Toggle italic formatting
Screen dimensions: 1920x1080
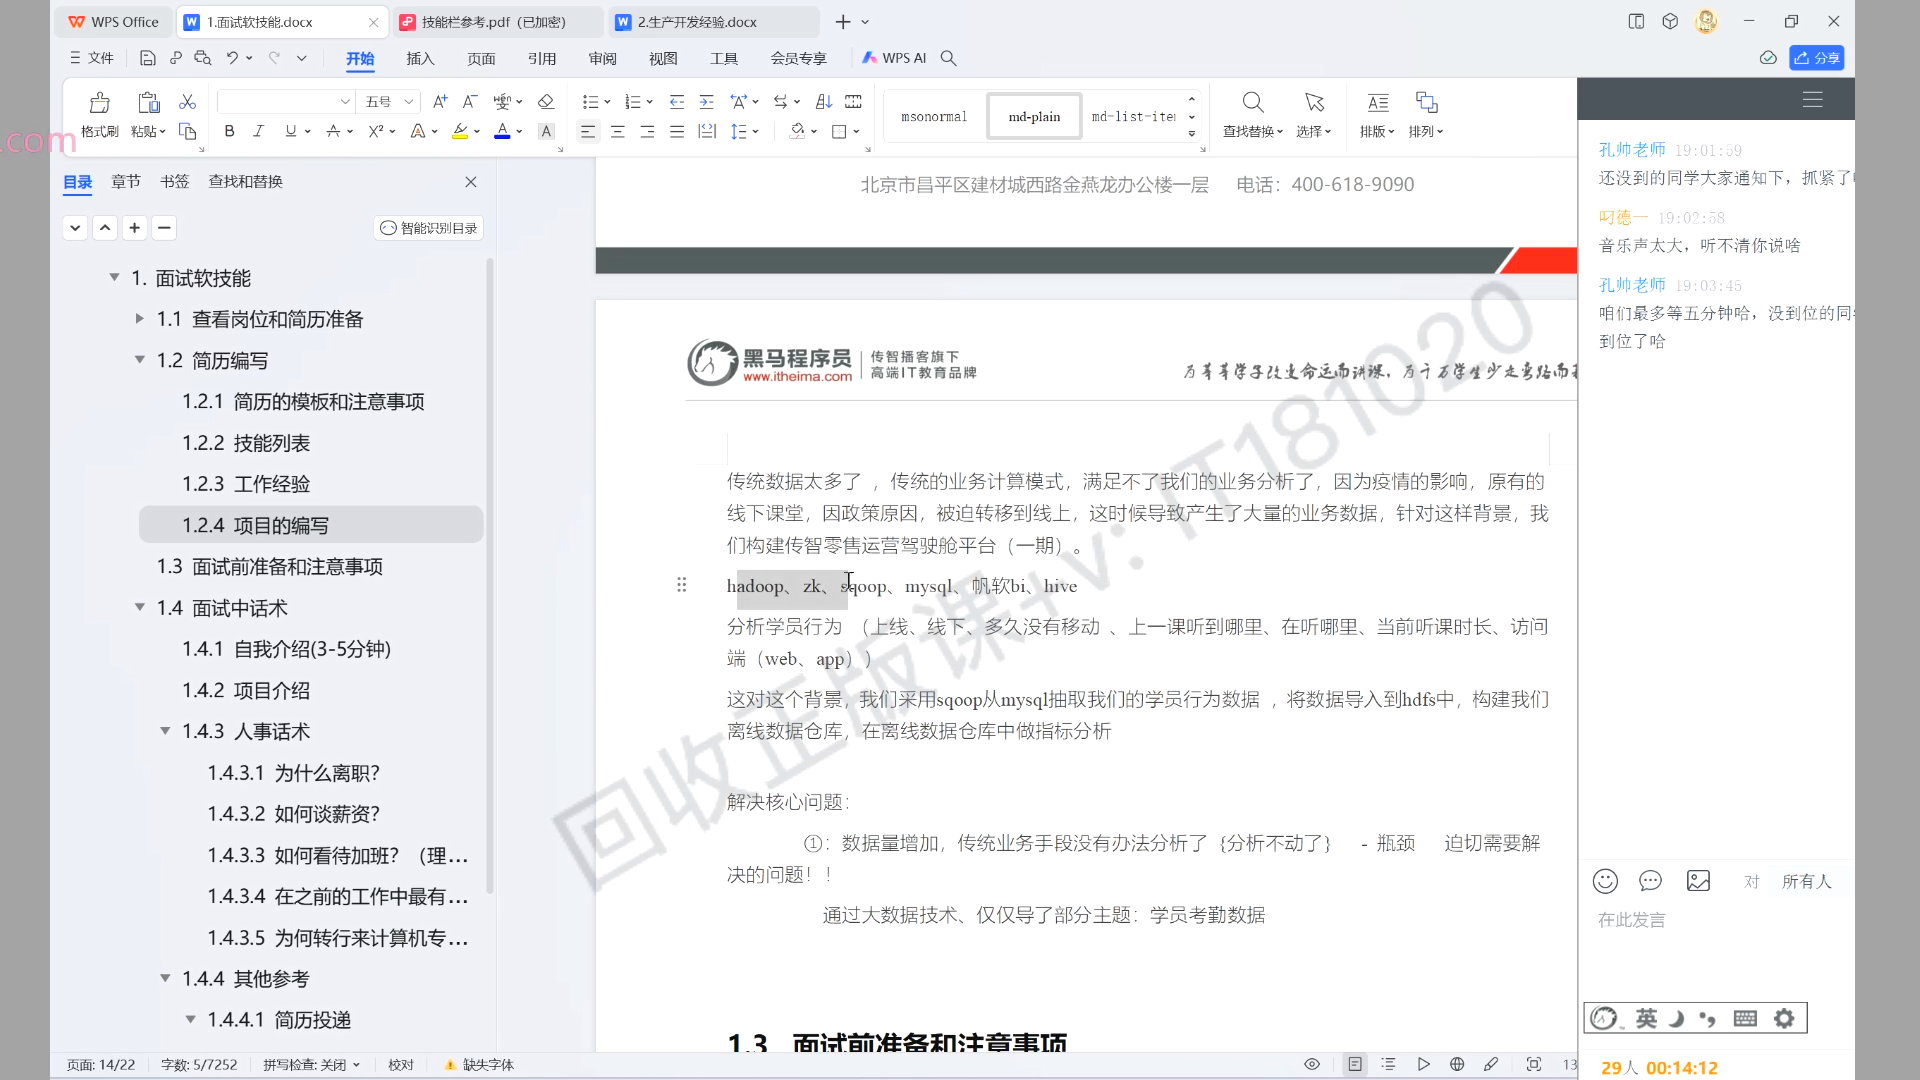point(258,131)
